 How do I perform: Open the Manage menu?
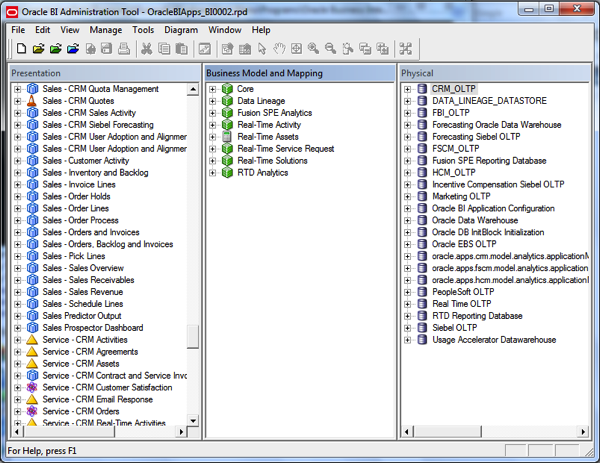[x=106, y=30]
